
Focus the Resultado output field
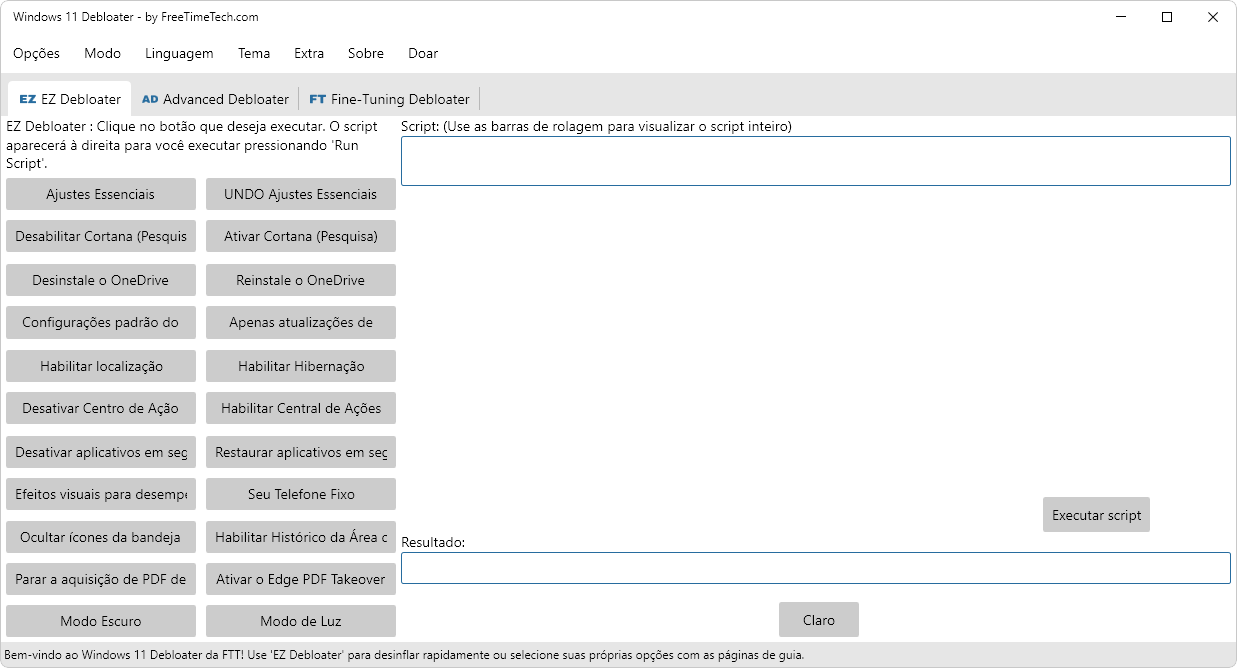pyautogui.click(x=815, y=568)
